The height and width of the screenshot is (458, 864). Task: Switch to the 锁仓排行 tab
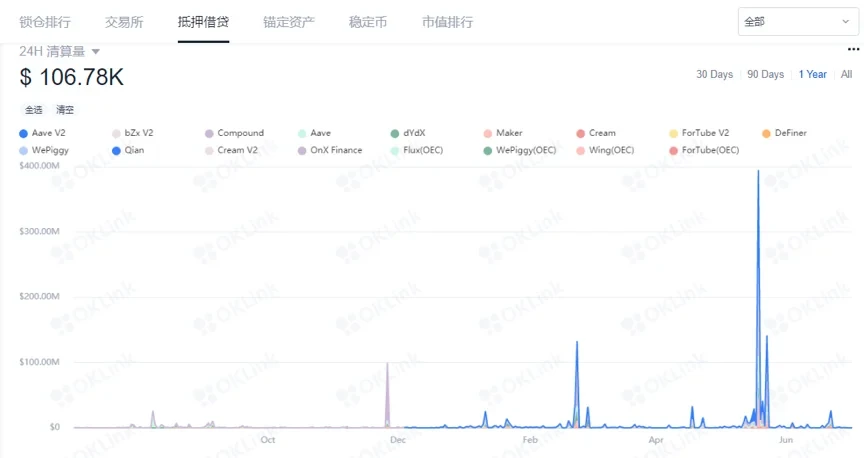pyautogui.click(x=45, y=22)
